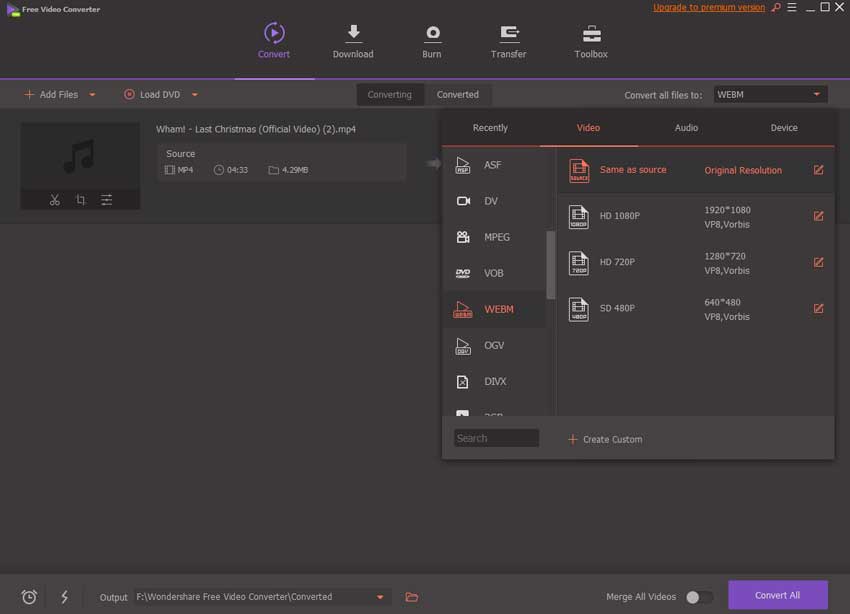Select the OGV format
Image resolution: width=850 pixels, height=614 pixels.
495,345
